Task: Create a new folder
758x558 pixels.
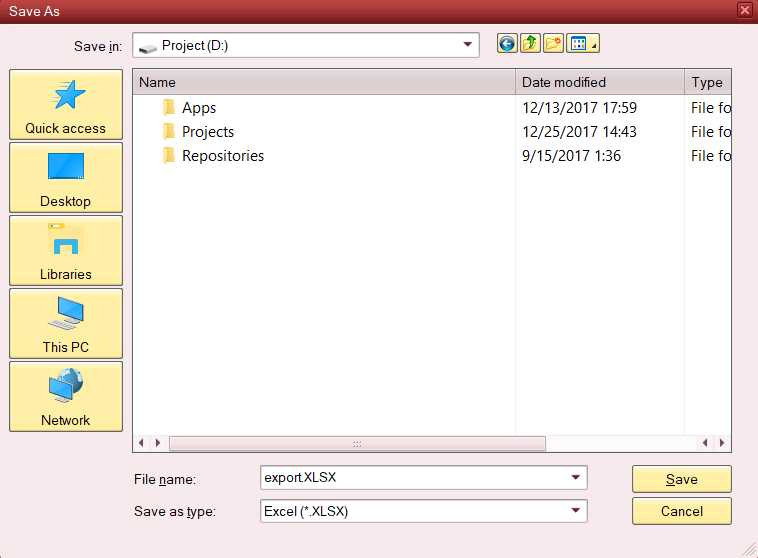Action: (x=554, y=44)
